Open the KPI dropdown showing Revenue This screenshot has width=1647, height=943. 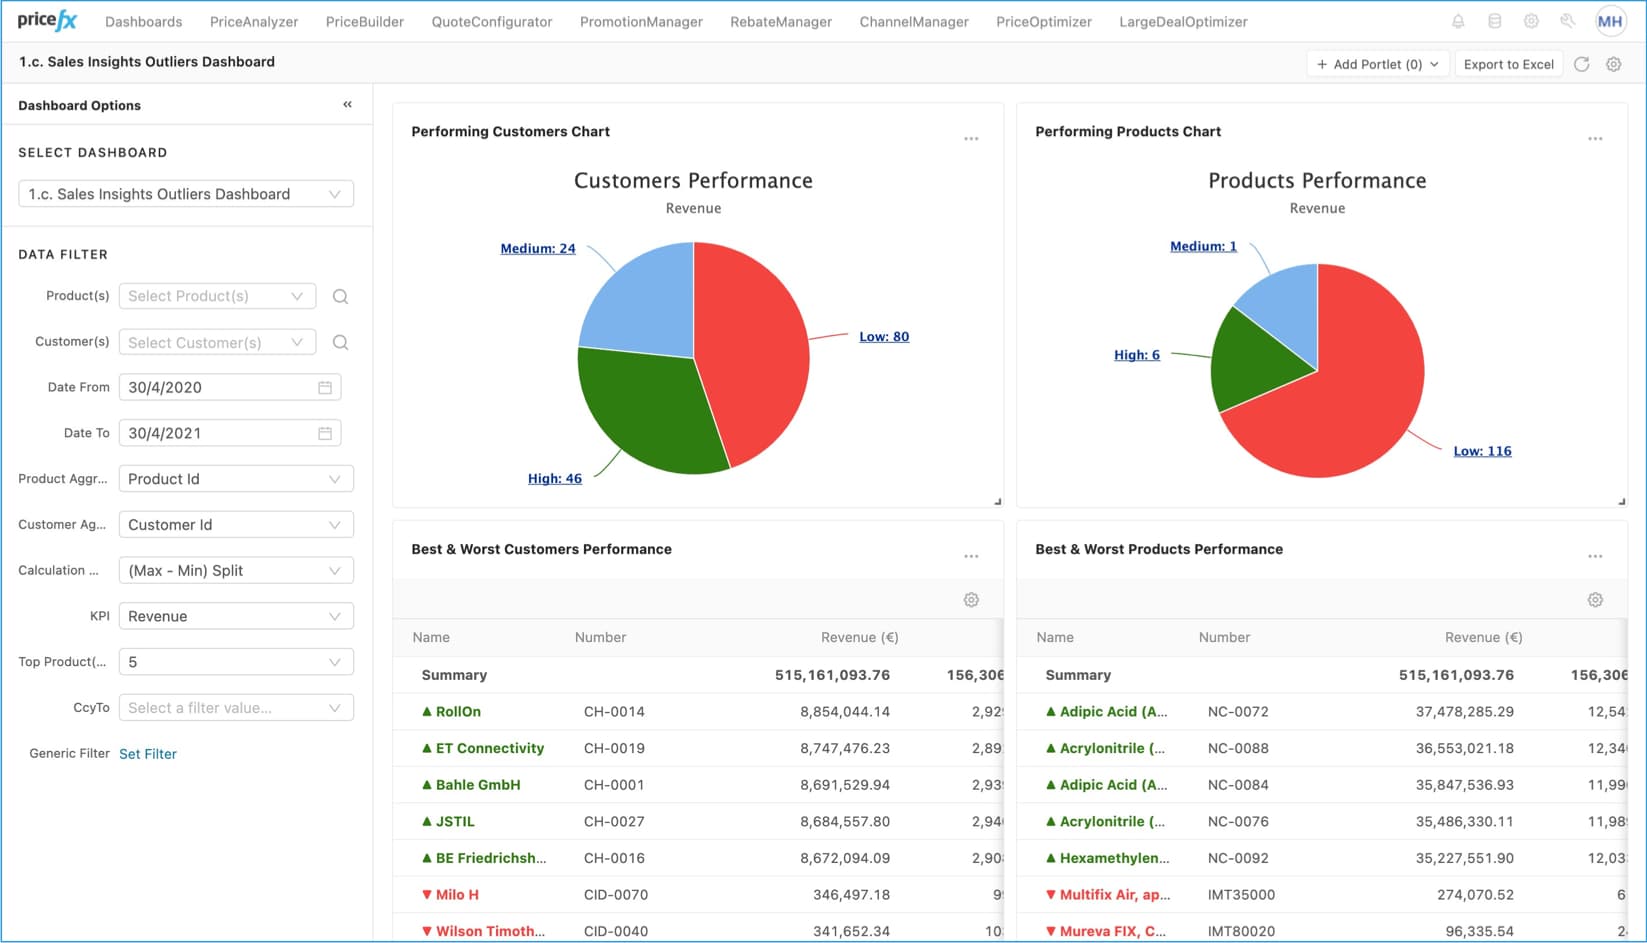[x=236, y=615]
